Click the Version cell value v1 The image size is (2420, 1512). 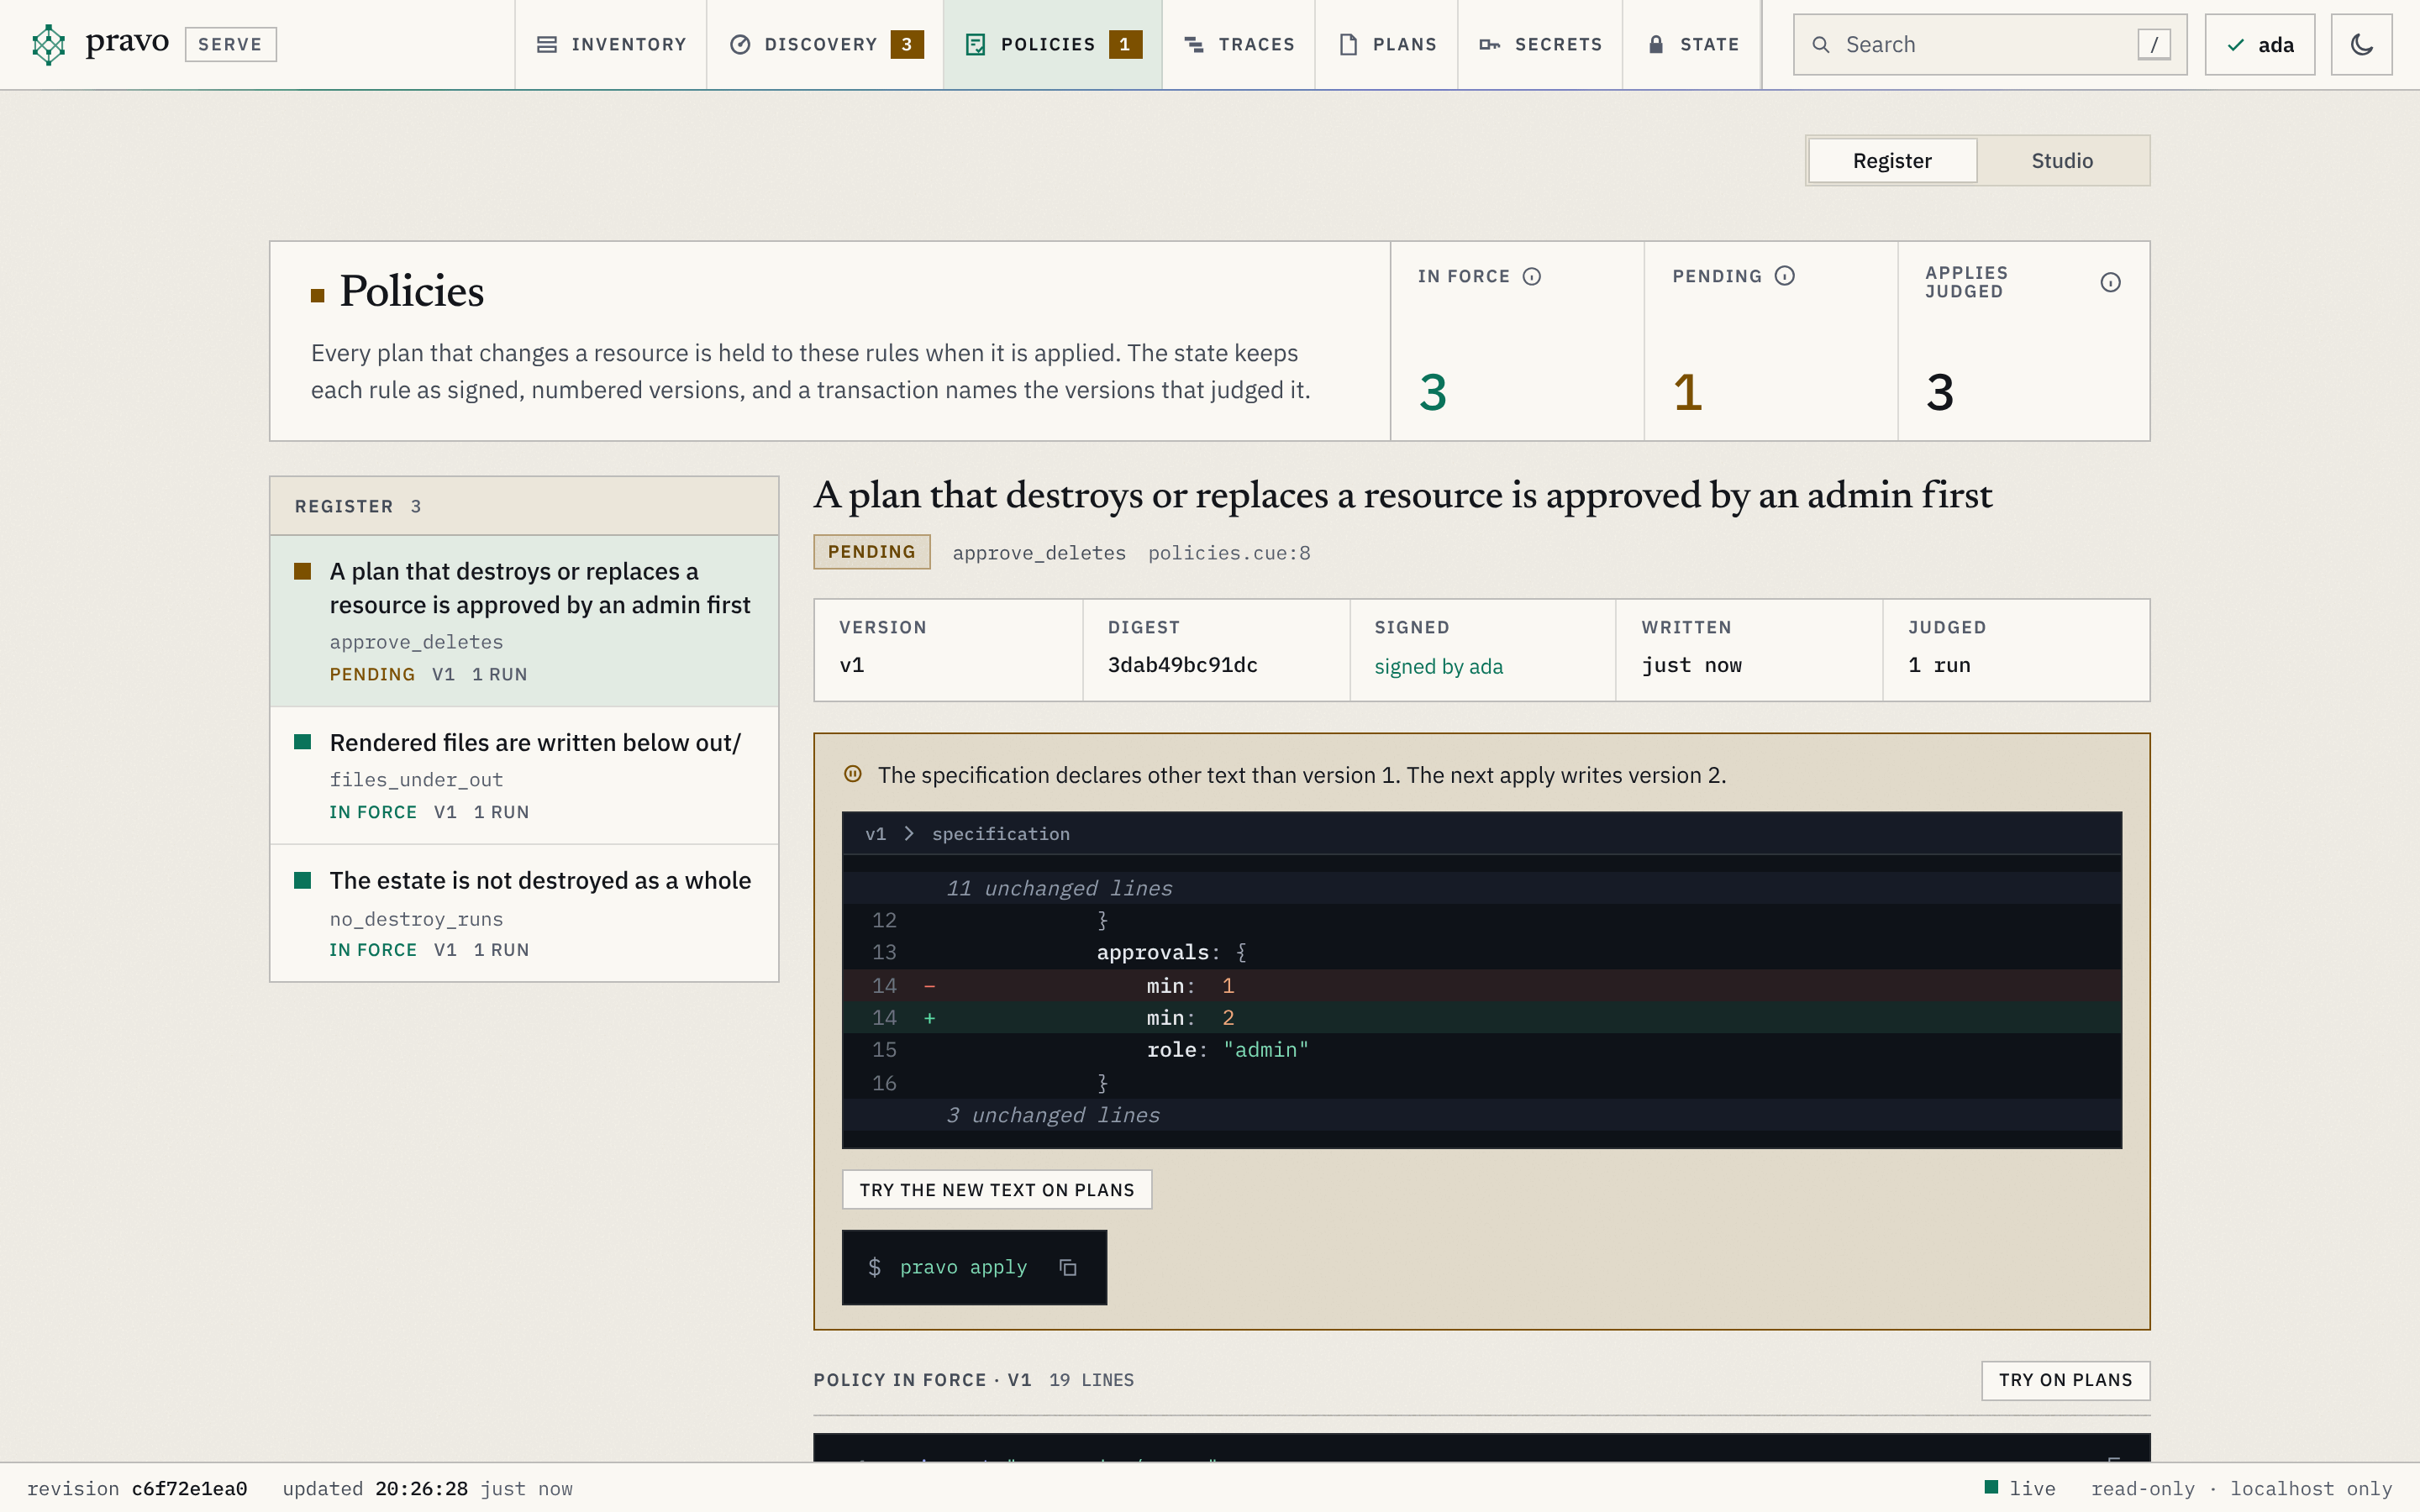click(x=851, y=665)
